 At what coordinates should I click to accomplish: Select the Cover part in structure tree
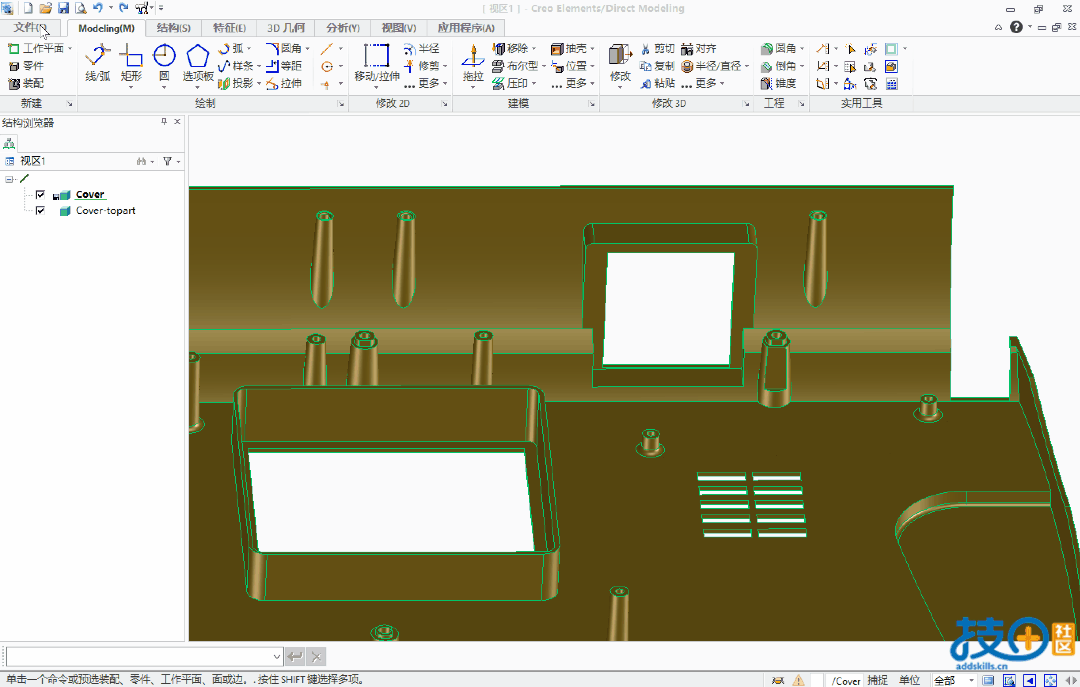click(x=90, y=194)
